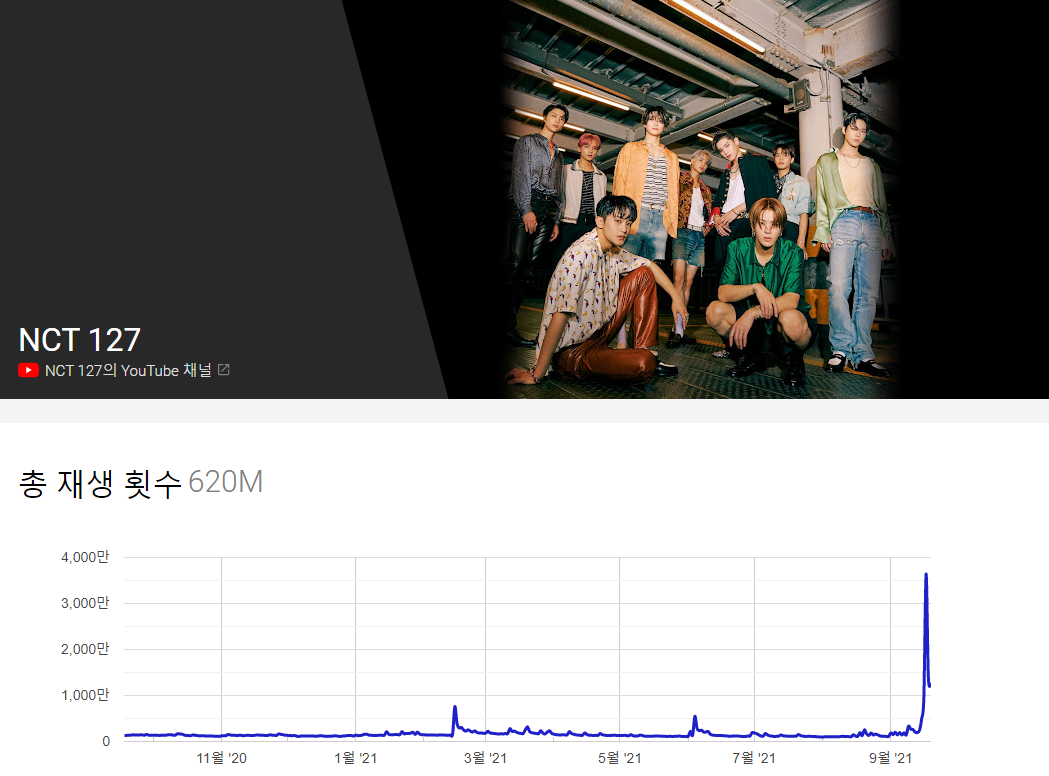Open the NCT 127의 YouTube 채널 link
Viewport: 1049px width, 776px height.
(128, 370)
